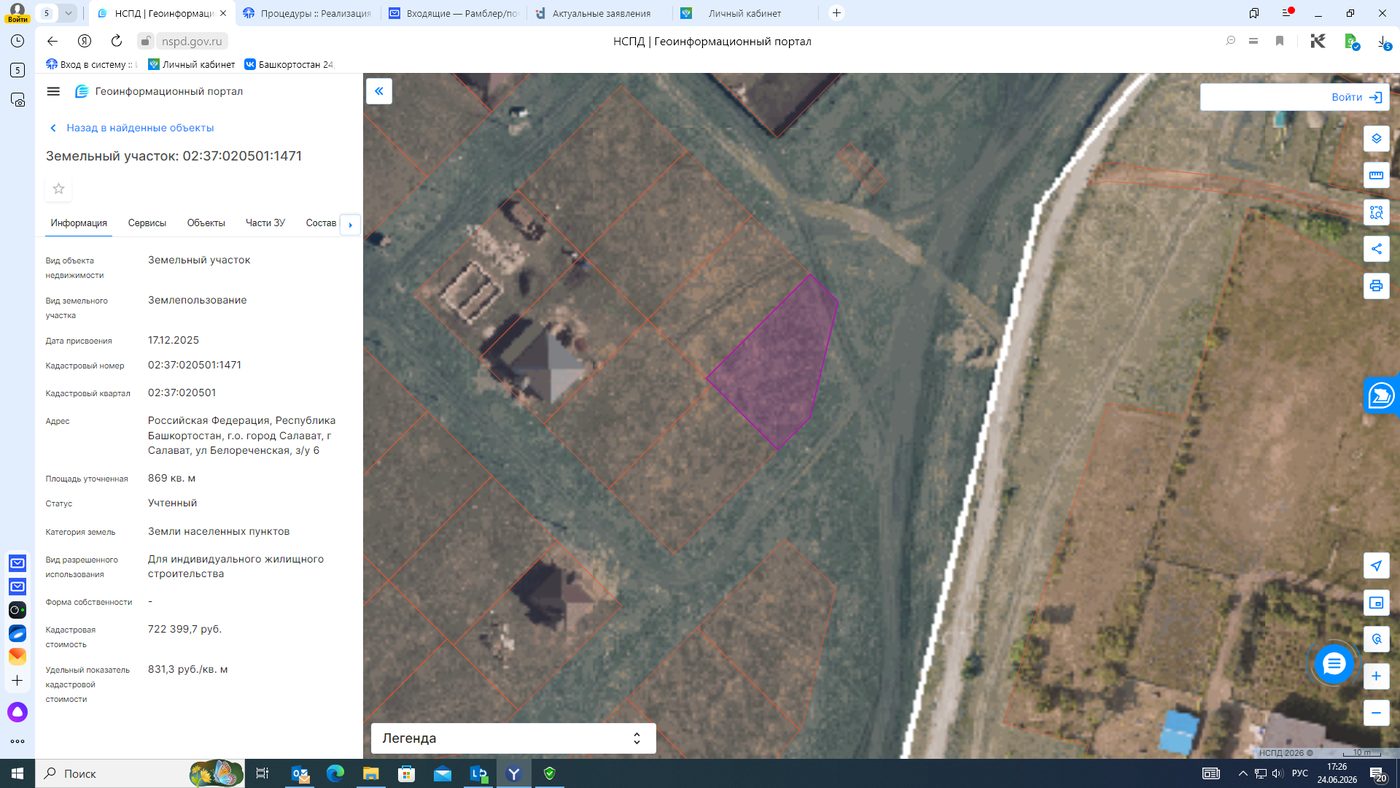The width and height of the screenshot is (1400, 788).
Task: Zoom in the map with plus button
Action: [1376, 677]
